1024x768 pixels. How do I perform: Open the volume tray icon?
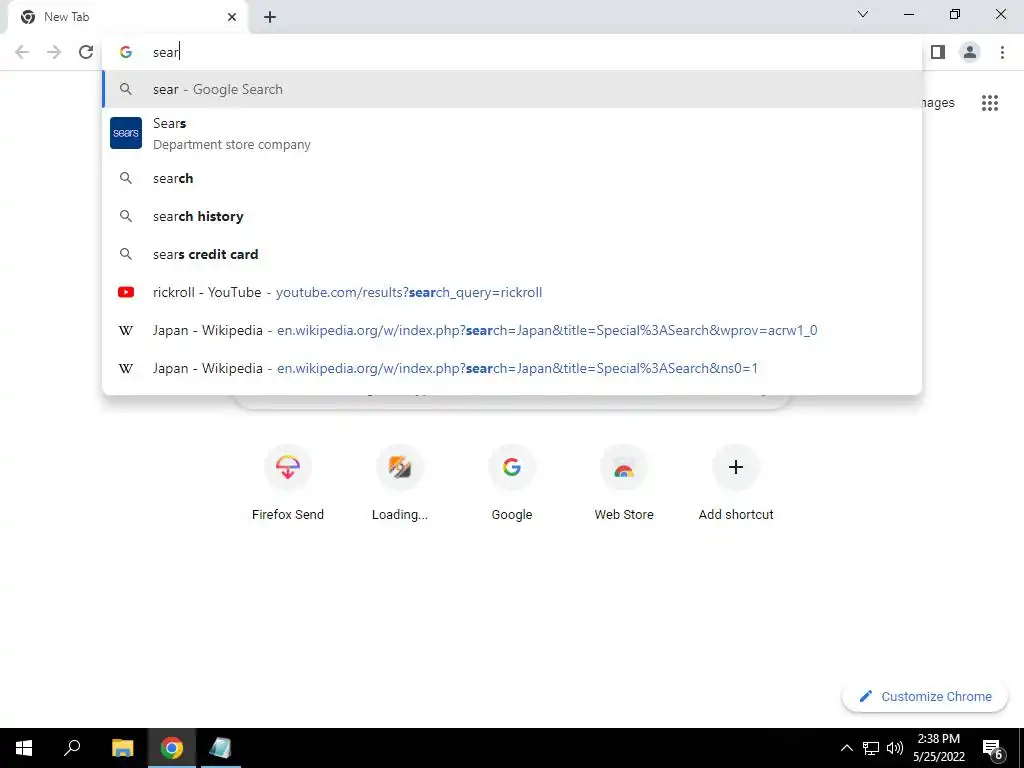tap(895, 748)
